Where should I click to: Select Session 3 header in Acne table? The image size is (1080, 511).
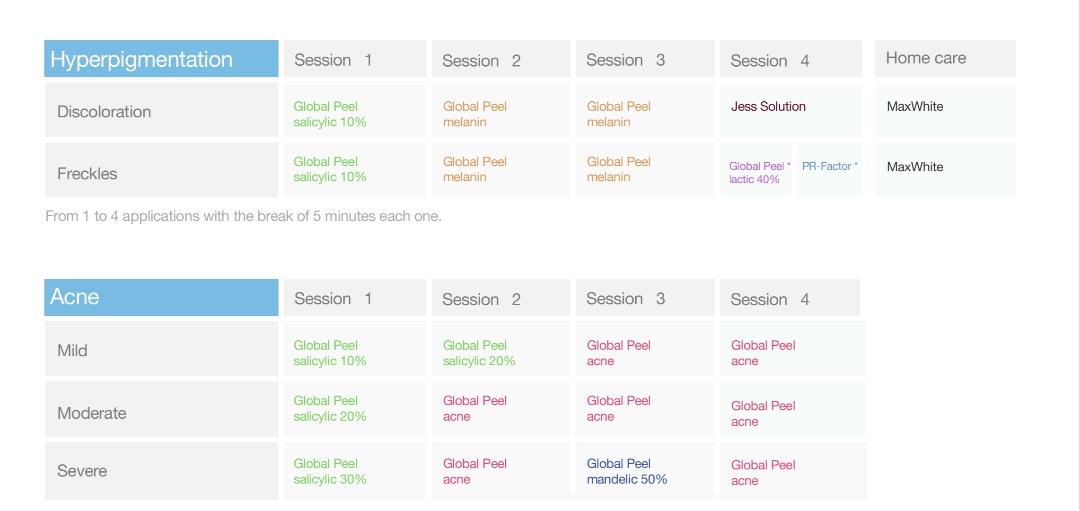644,298
